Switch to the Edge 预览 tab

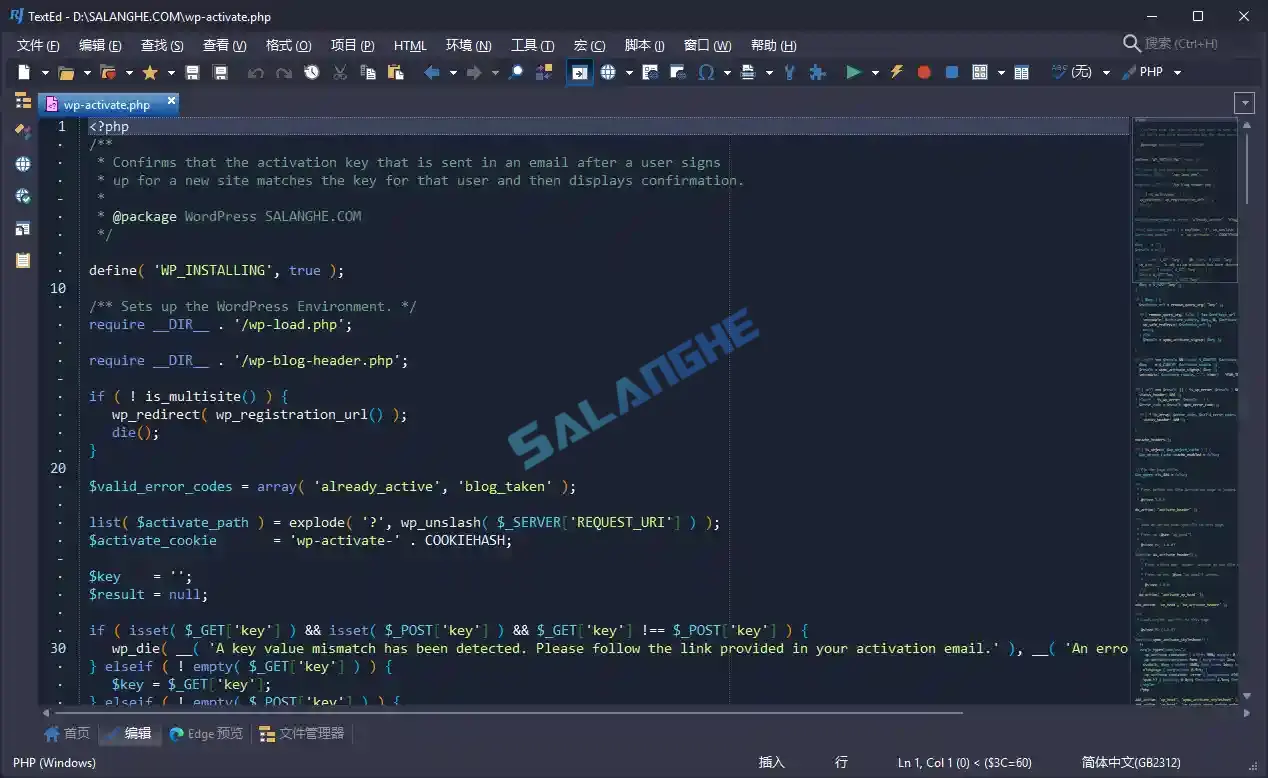click(206, 734)
